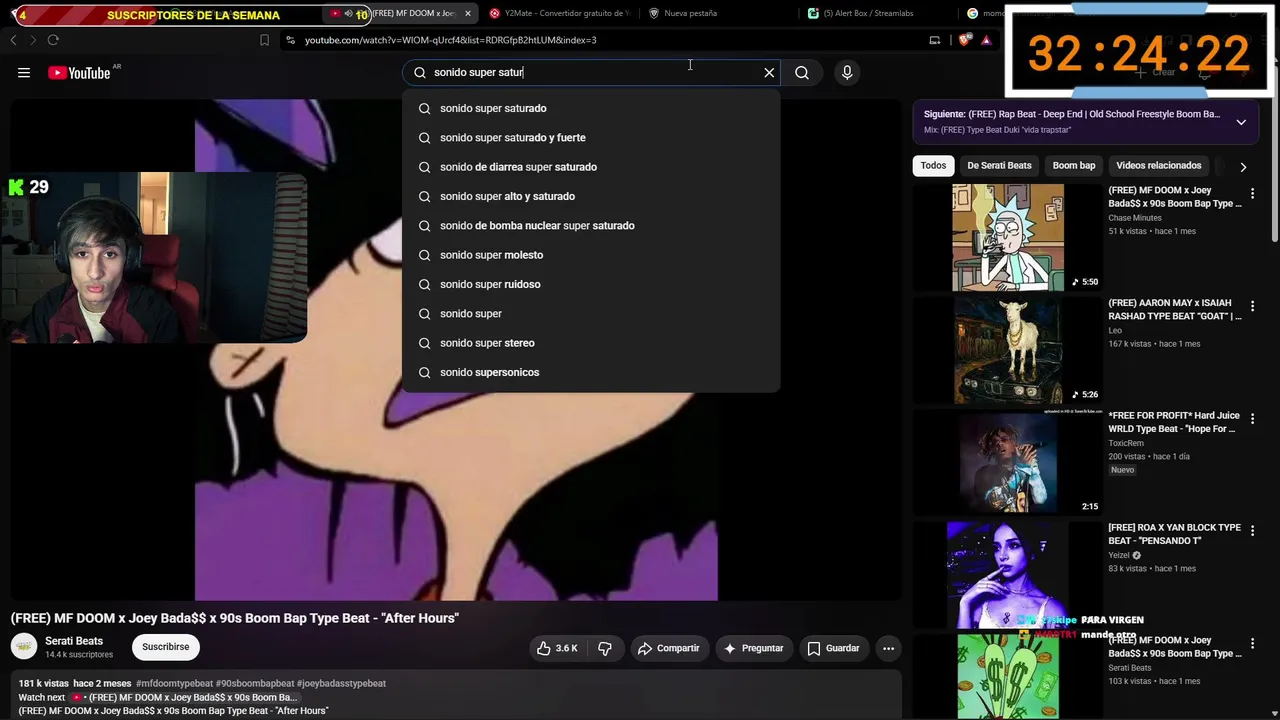Image resolution: width=1280 pixels, height=720 pixels.
Task: Choose 'sonido de diarrea super saturado'
Action: coord(591,167)
